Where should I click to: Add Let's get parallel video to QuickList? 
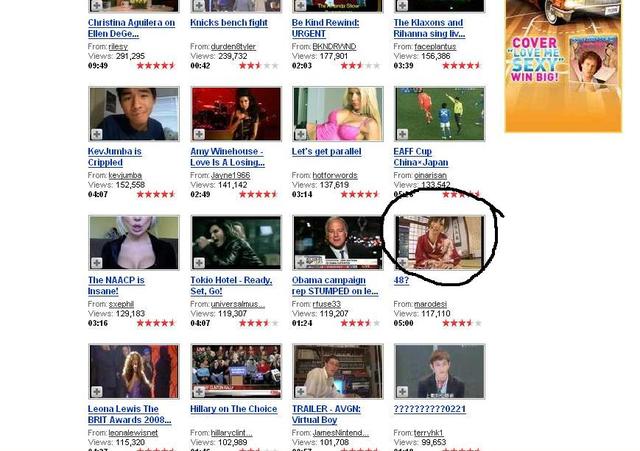point(300,134)
